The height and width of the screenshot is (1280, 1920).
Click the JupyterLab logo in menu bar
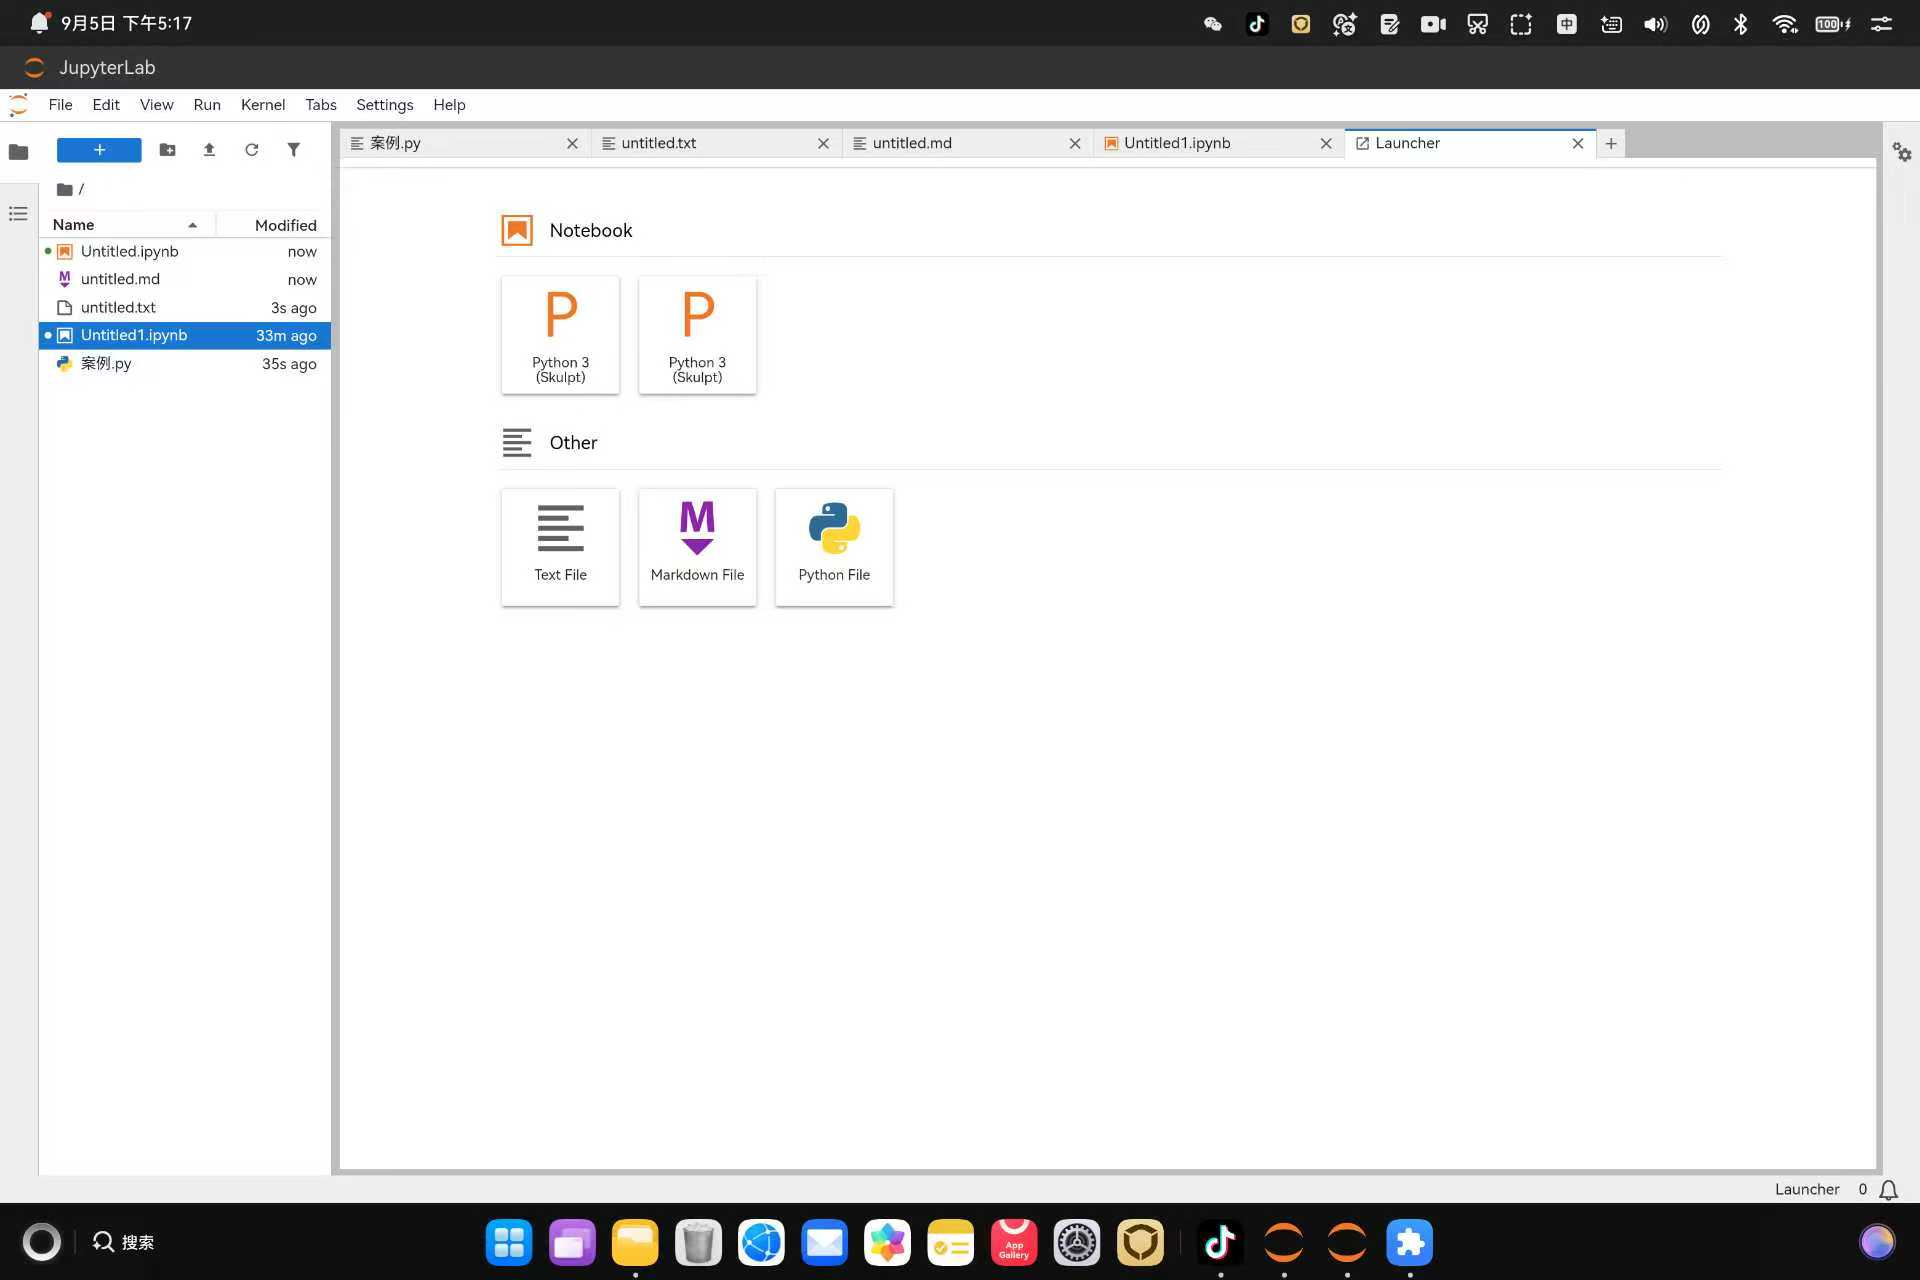pos(18,105)
